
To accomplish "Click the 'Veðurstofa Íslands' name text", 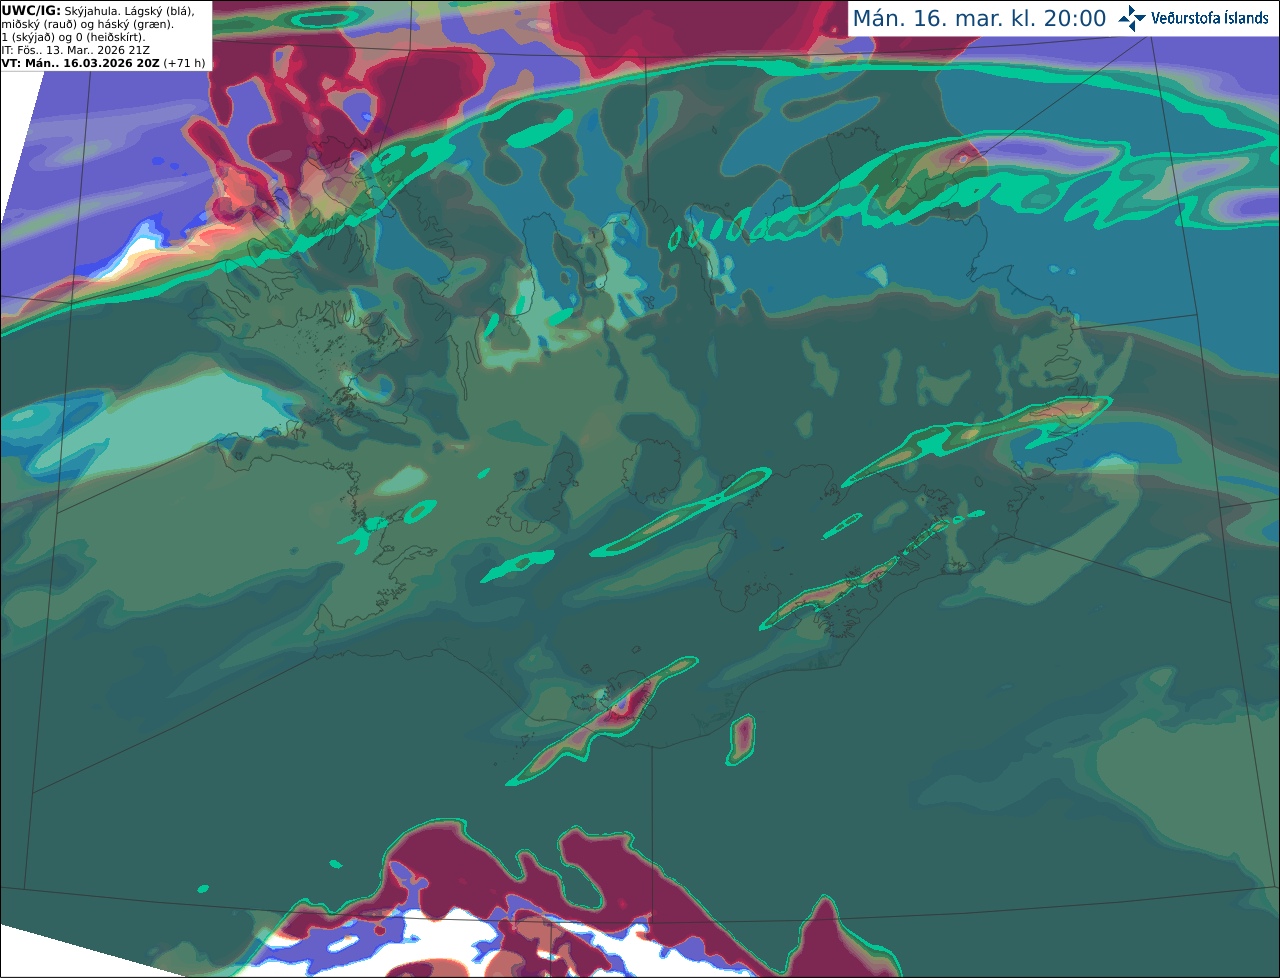I will [1210, 18].
